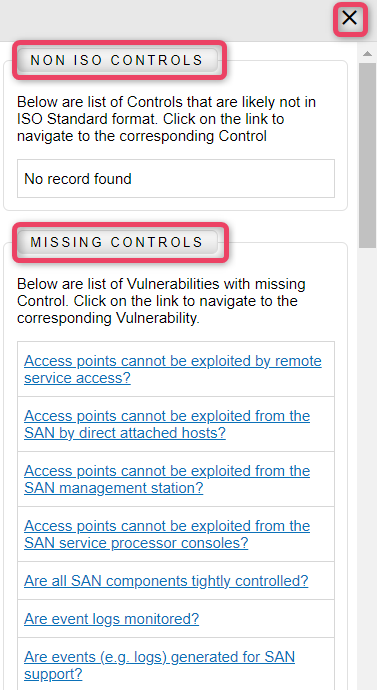The width and height of the screenshot is (377, 690).
Task: Open link about SAN service processor consoles
Action: tap(167, 534)
